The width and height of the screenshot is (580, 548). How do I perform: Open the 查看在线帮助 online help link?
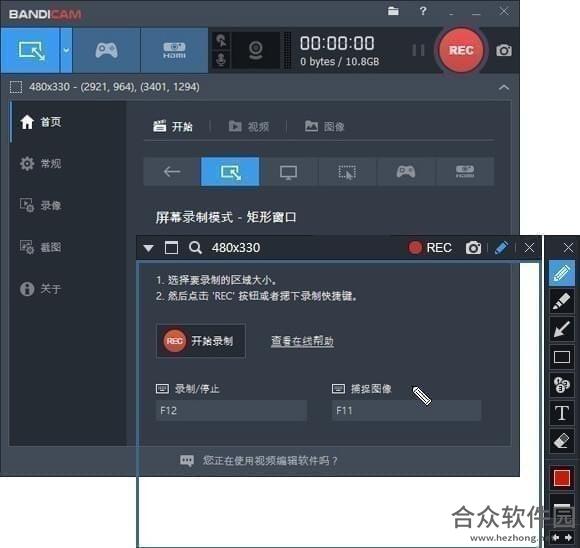tap(302, 341)
